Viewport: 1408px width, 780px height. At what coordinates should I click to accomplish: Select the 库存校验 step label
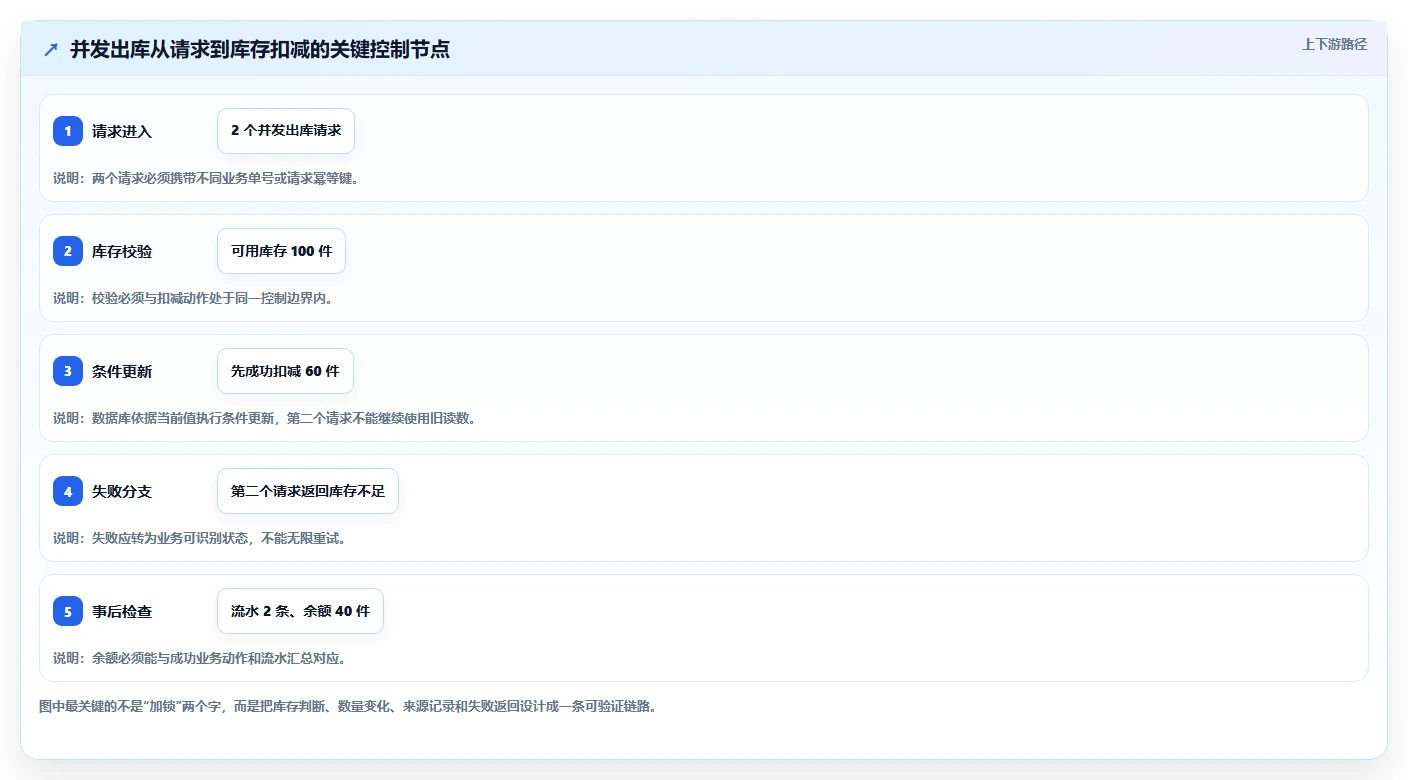pos(122,251)
